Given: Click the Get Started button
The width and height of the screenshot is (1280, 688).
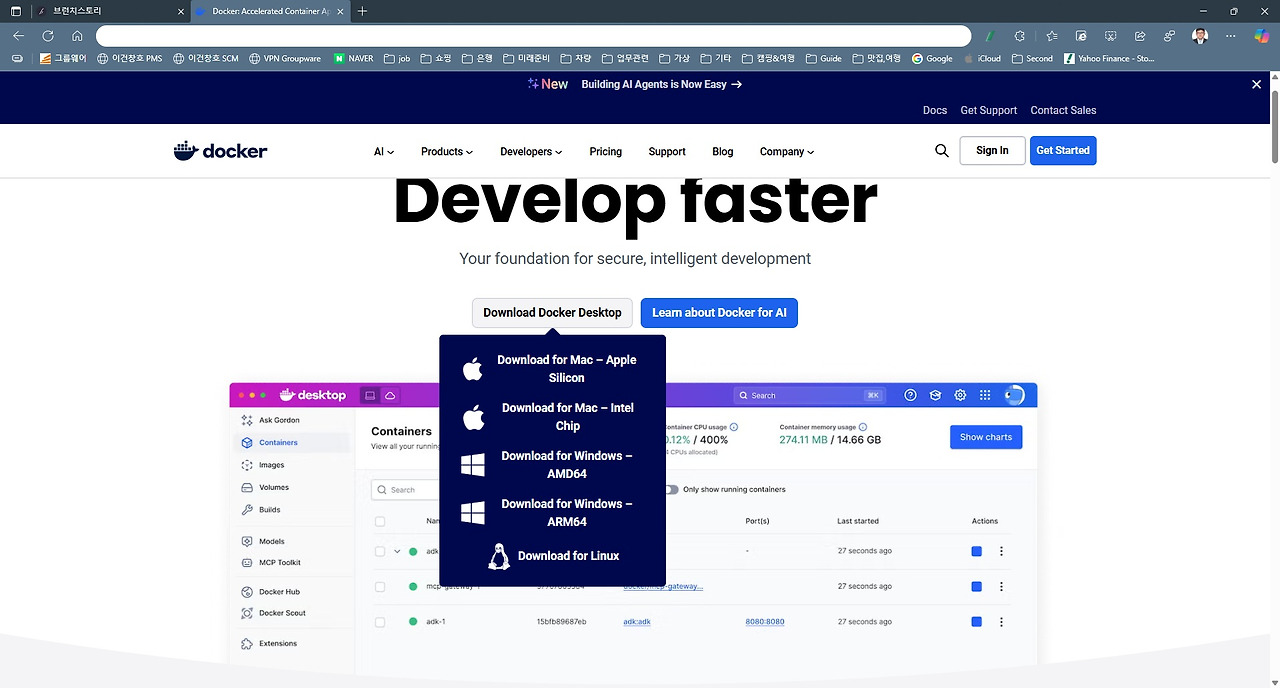Looking at the screenshot, I should 1063,150.
